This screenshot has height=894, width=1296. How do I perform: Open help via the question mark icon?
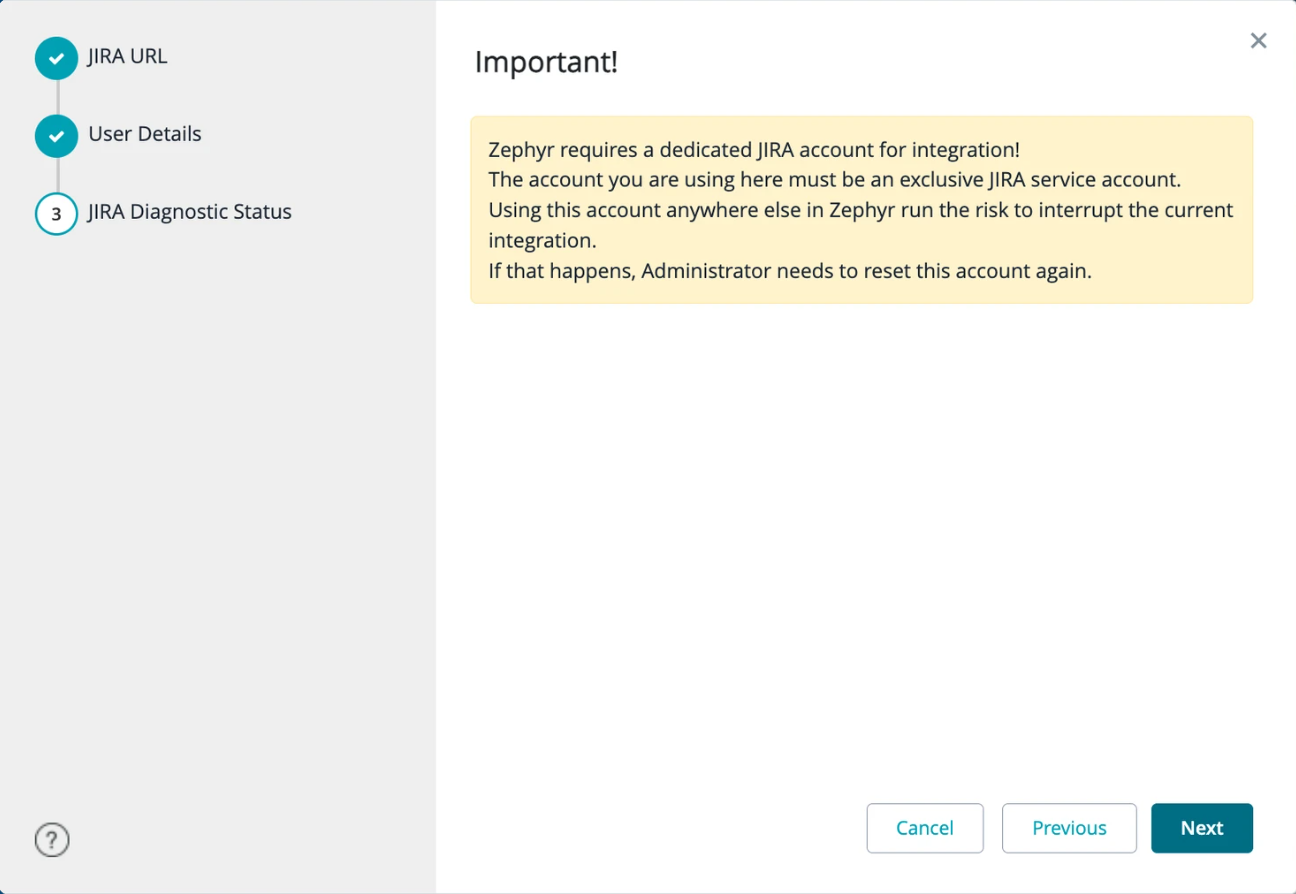(x=52, y=840)
